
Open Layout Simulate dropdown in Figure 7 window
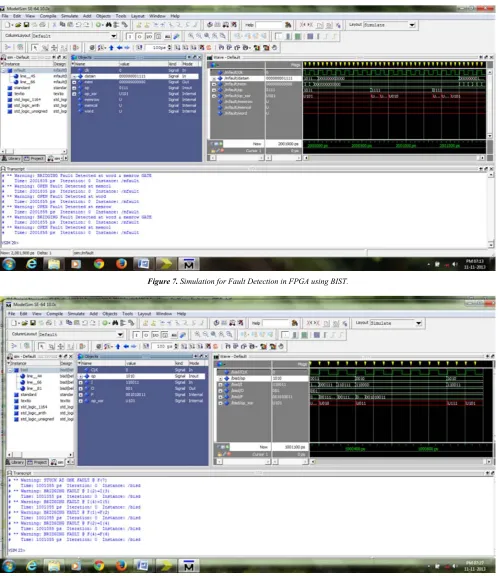(x=412, y=25)
